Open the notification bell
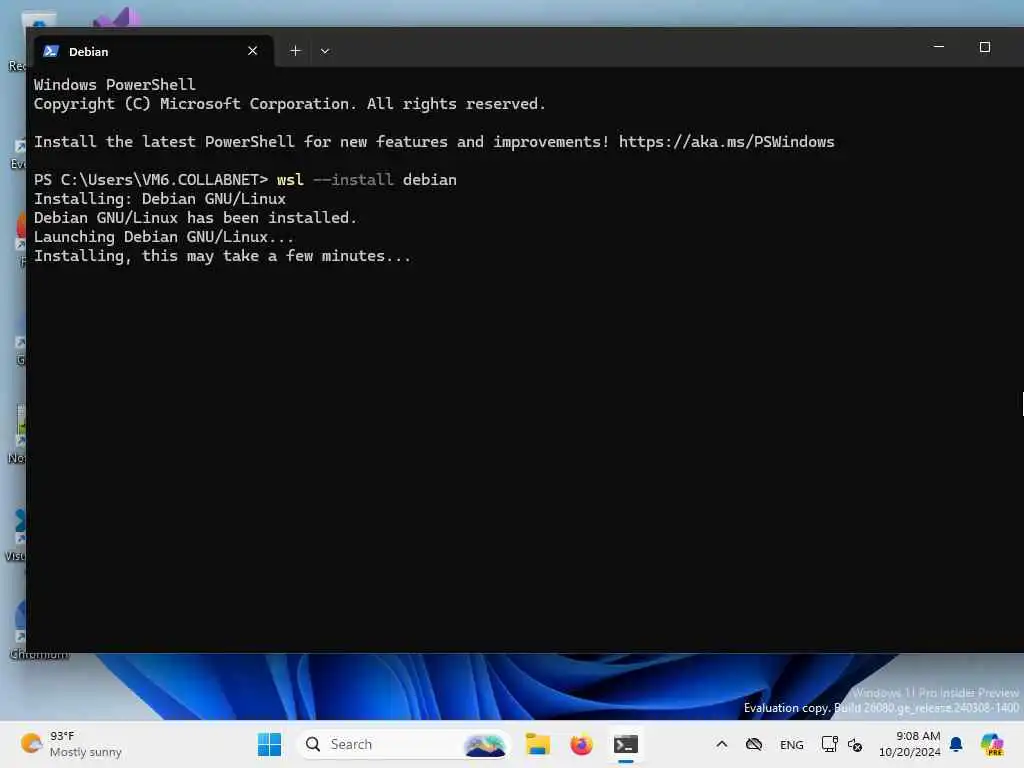 956,744
